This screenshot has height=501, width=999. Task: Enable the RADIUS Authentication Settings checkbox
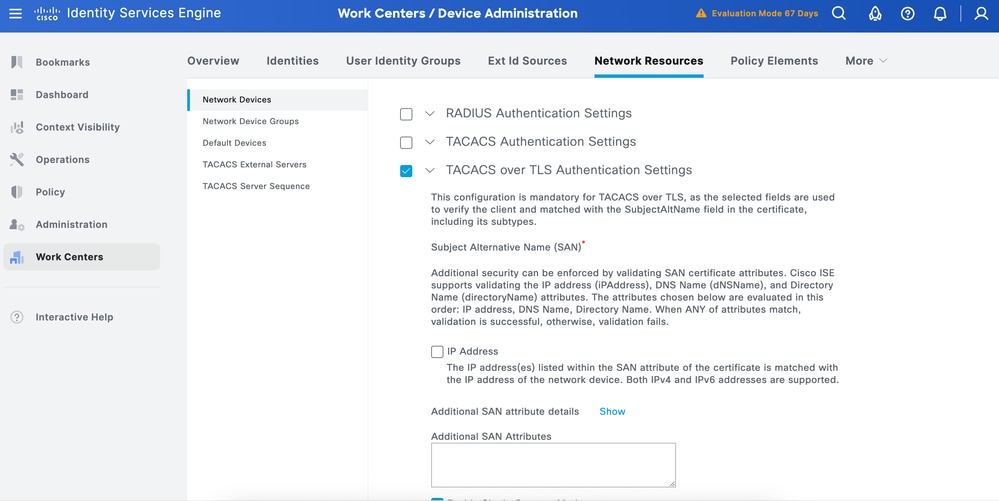point(406,114)
